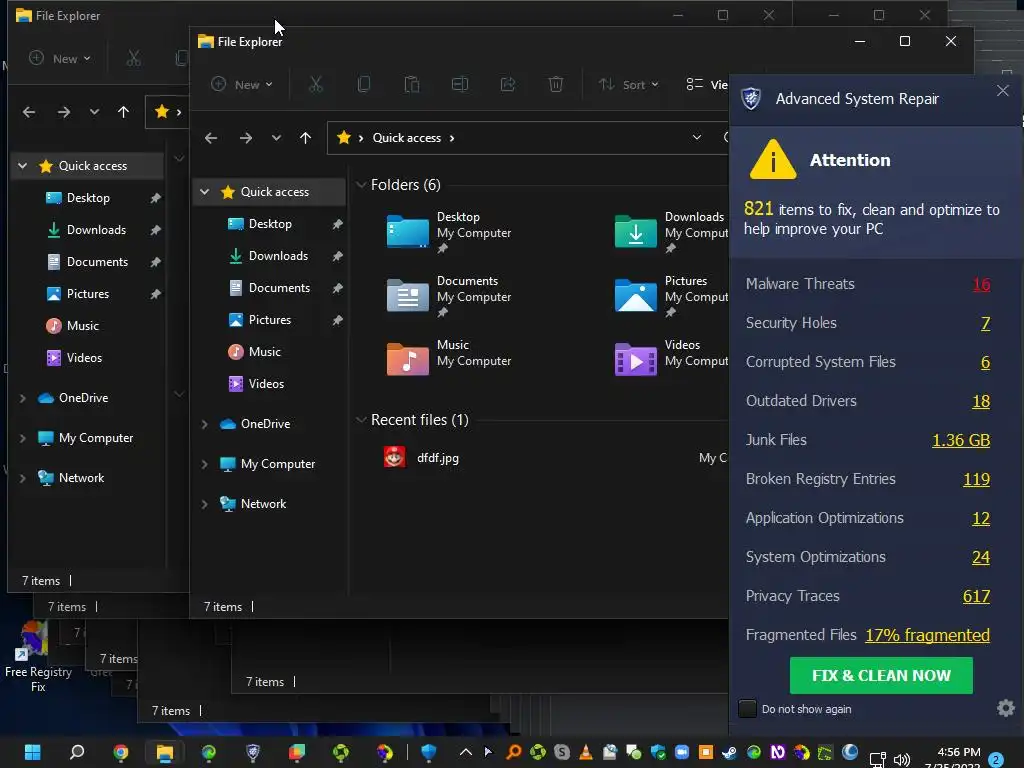Go back in front File Explorer window
The image size is (1024, 768).
pyautogui.click(x=211, y=138)
